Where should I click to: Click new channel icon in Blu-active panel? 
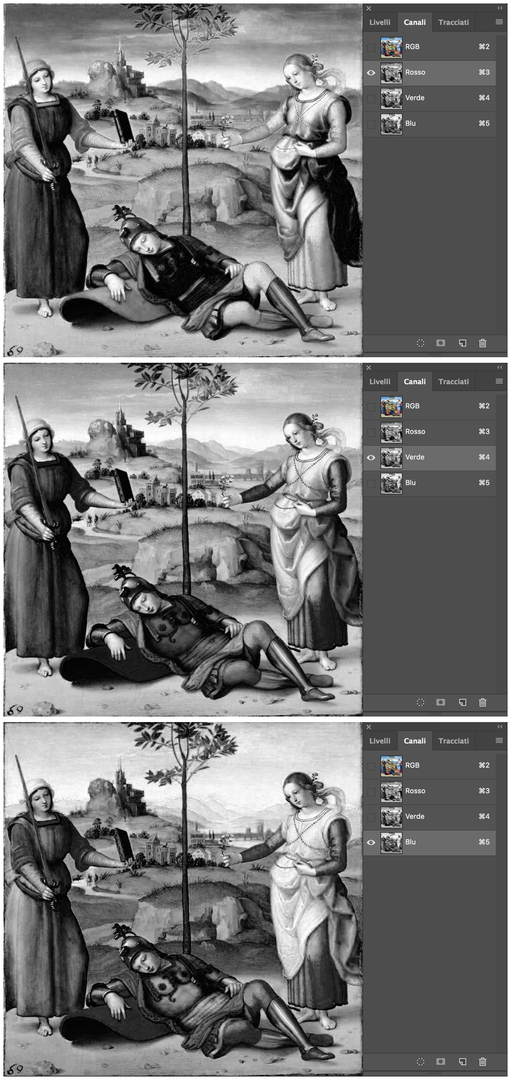tap(463, 1061)
